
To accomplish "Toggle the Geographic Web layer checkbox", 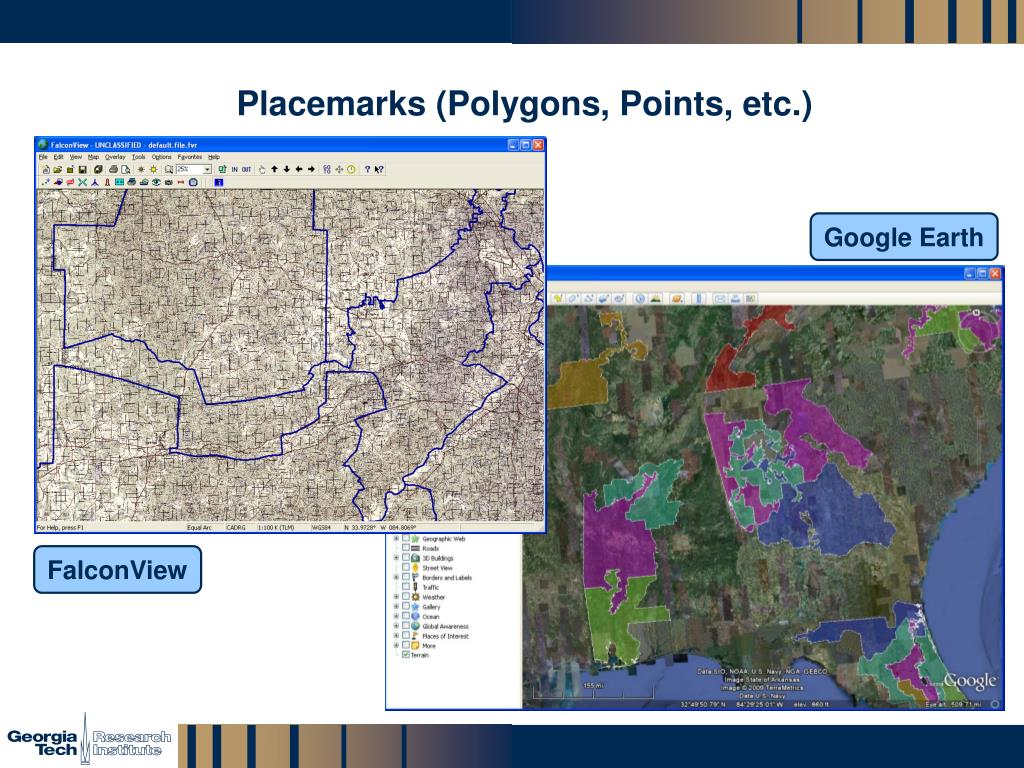I will point(406,539).
